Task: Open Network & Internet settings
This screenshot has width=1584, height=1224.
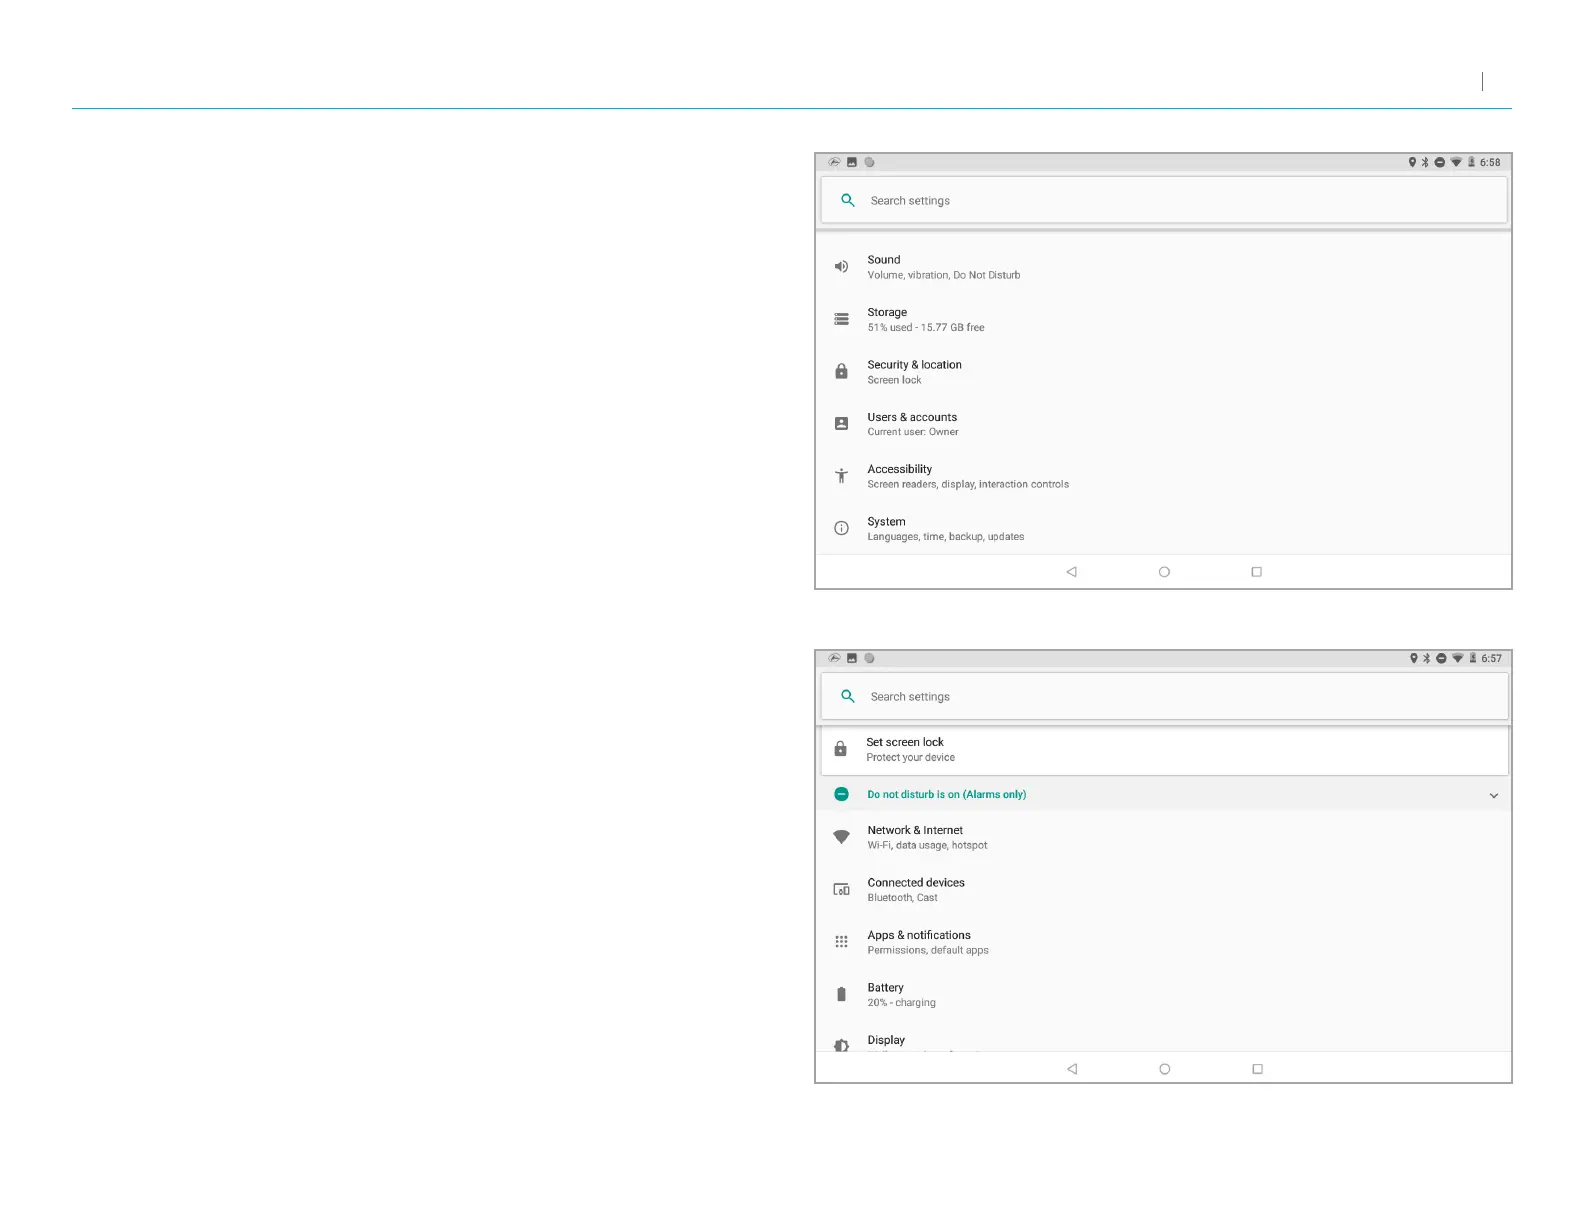Action: [1164, 837]
